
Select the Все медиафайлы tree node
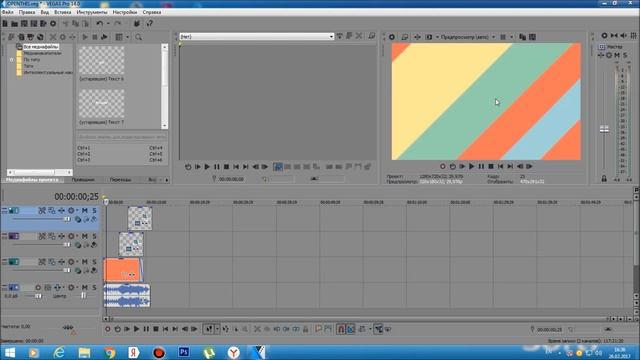(x=41, y=47)
